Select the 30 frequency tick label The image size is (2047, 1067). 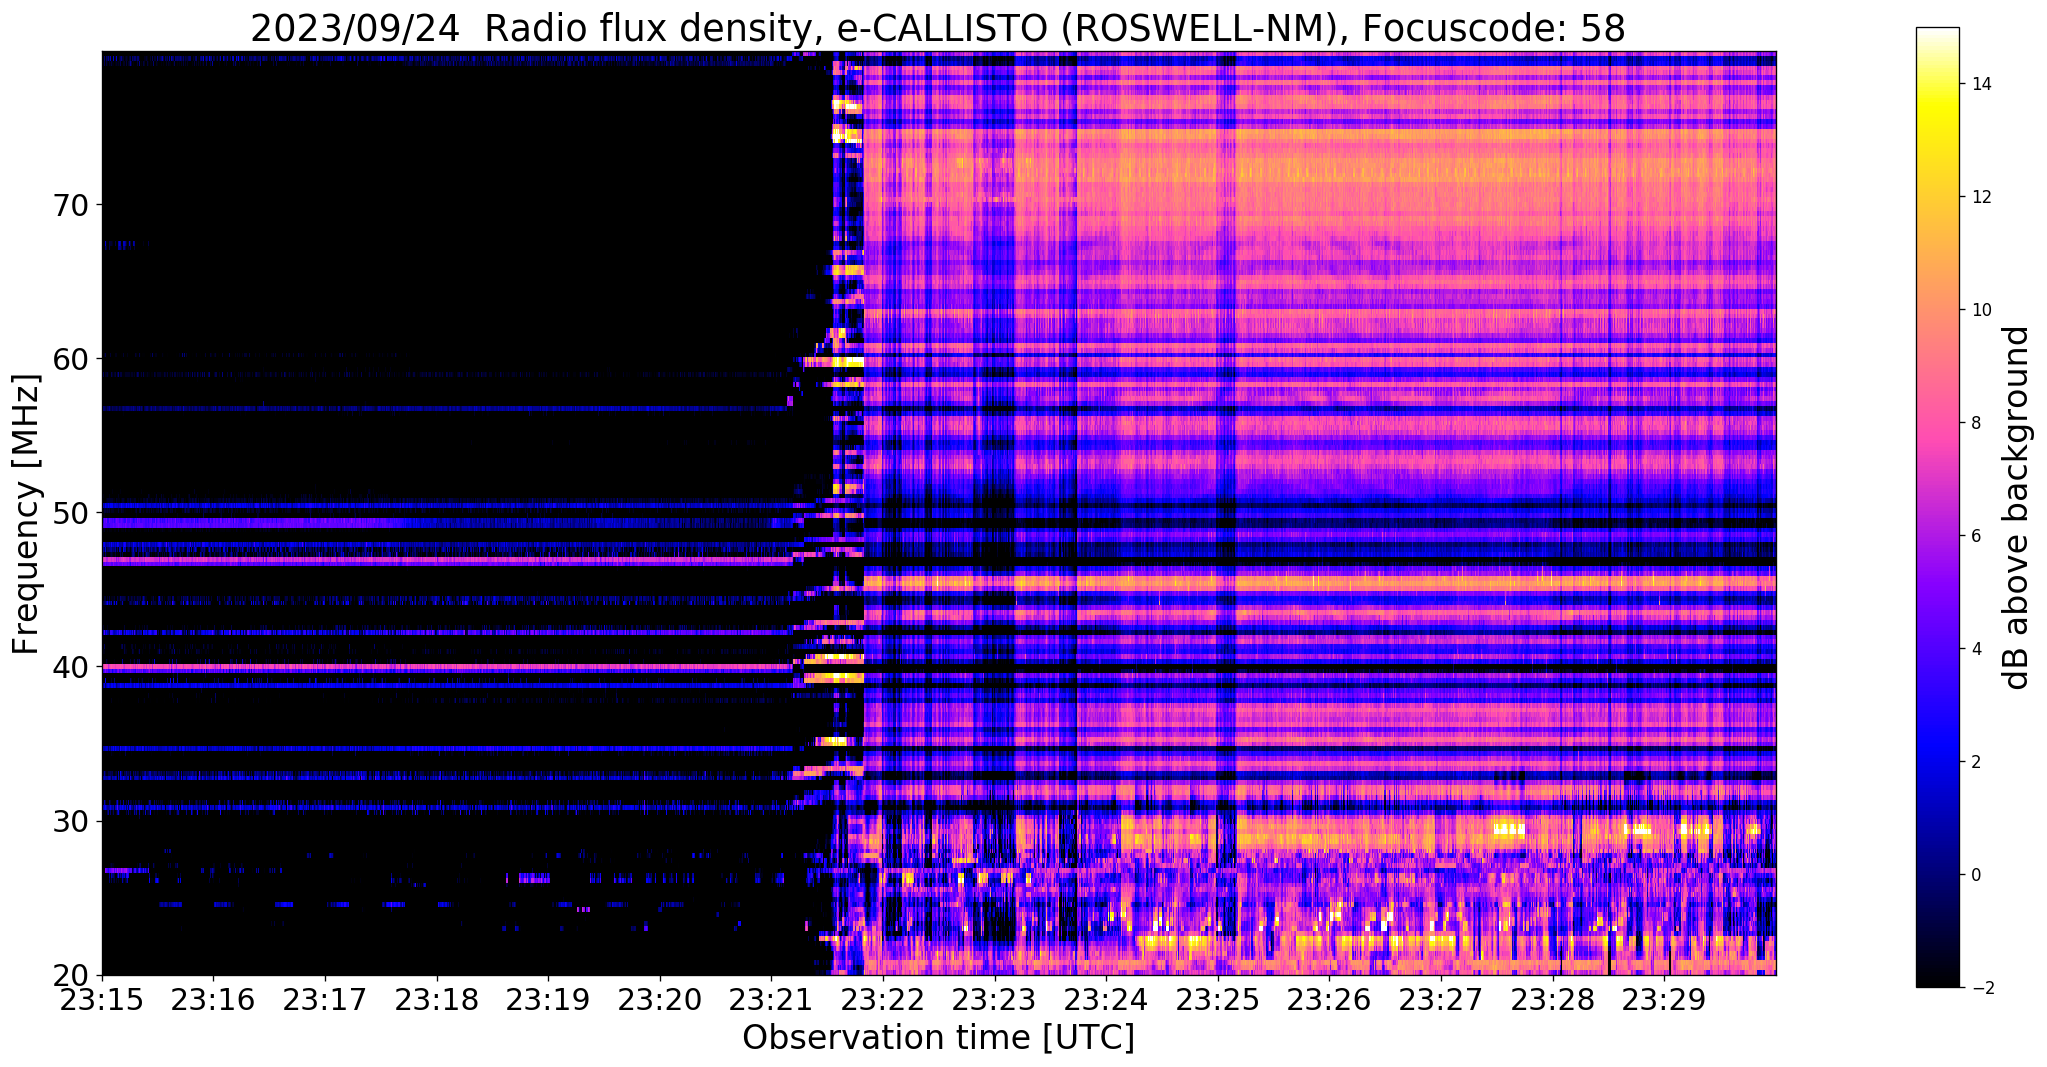pyautogui.click(x=70, y=821)
